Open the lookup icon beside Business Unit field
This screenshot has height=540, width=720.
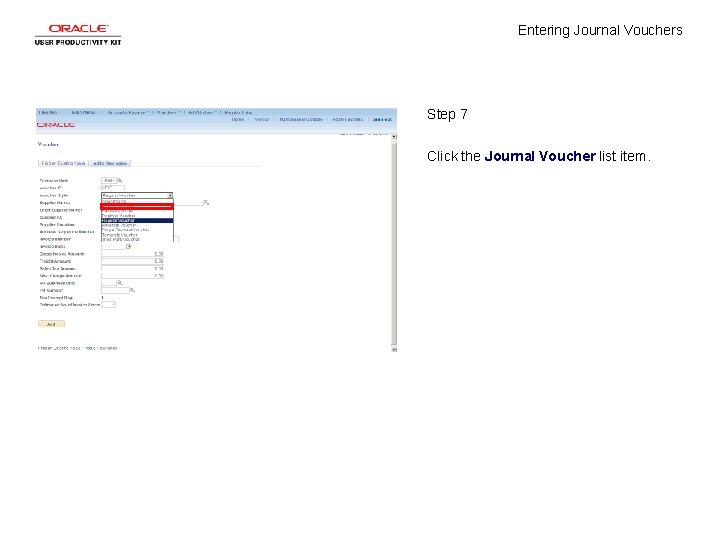click(120, 180)
